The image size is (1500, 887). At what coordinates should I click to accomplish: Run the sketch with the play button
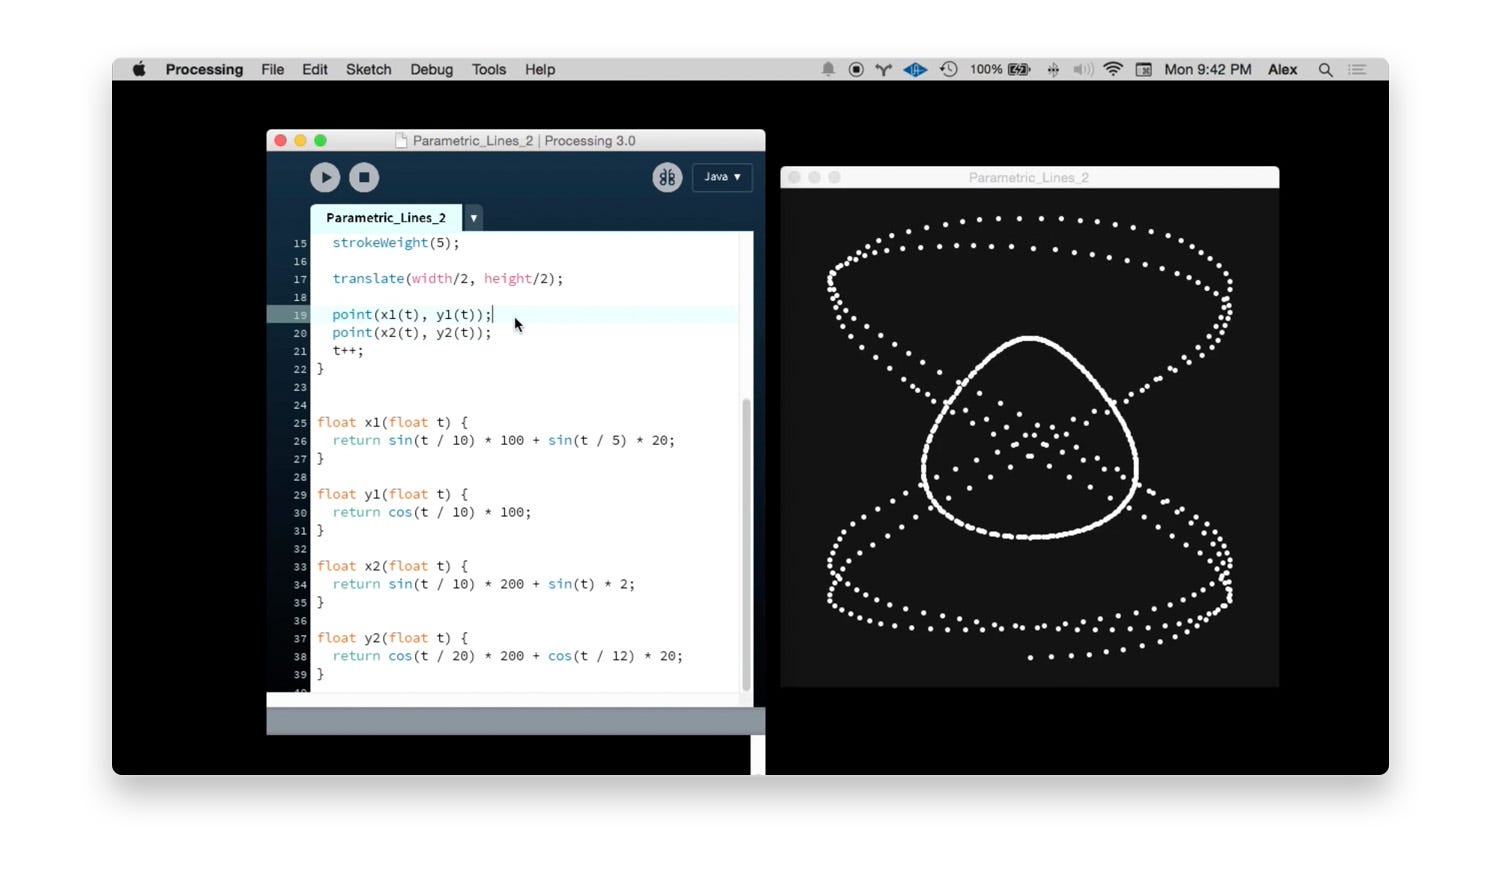325,177
